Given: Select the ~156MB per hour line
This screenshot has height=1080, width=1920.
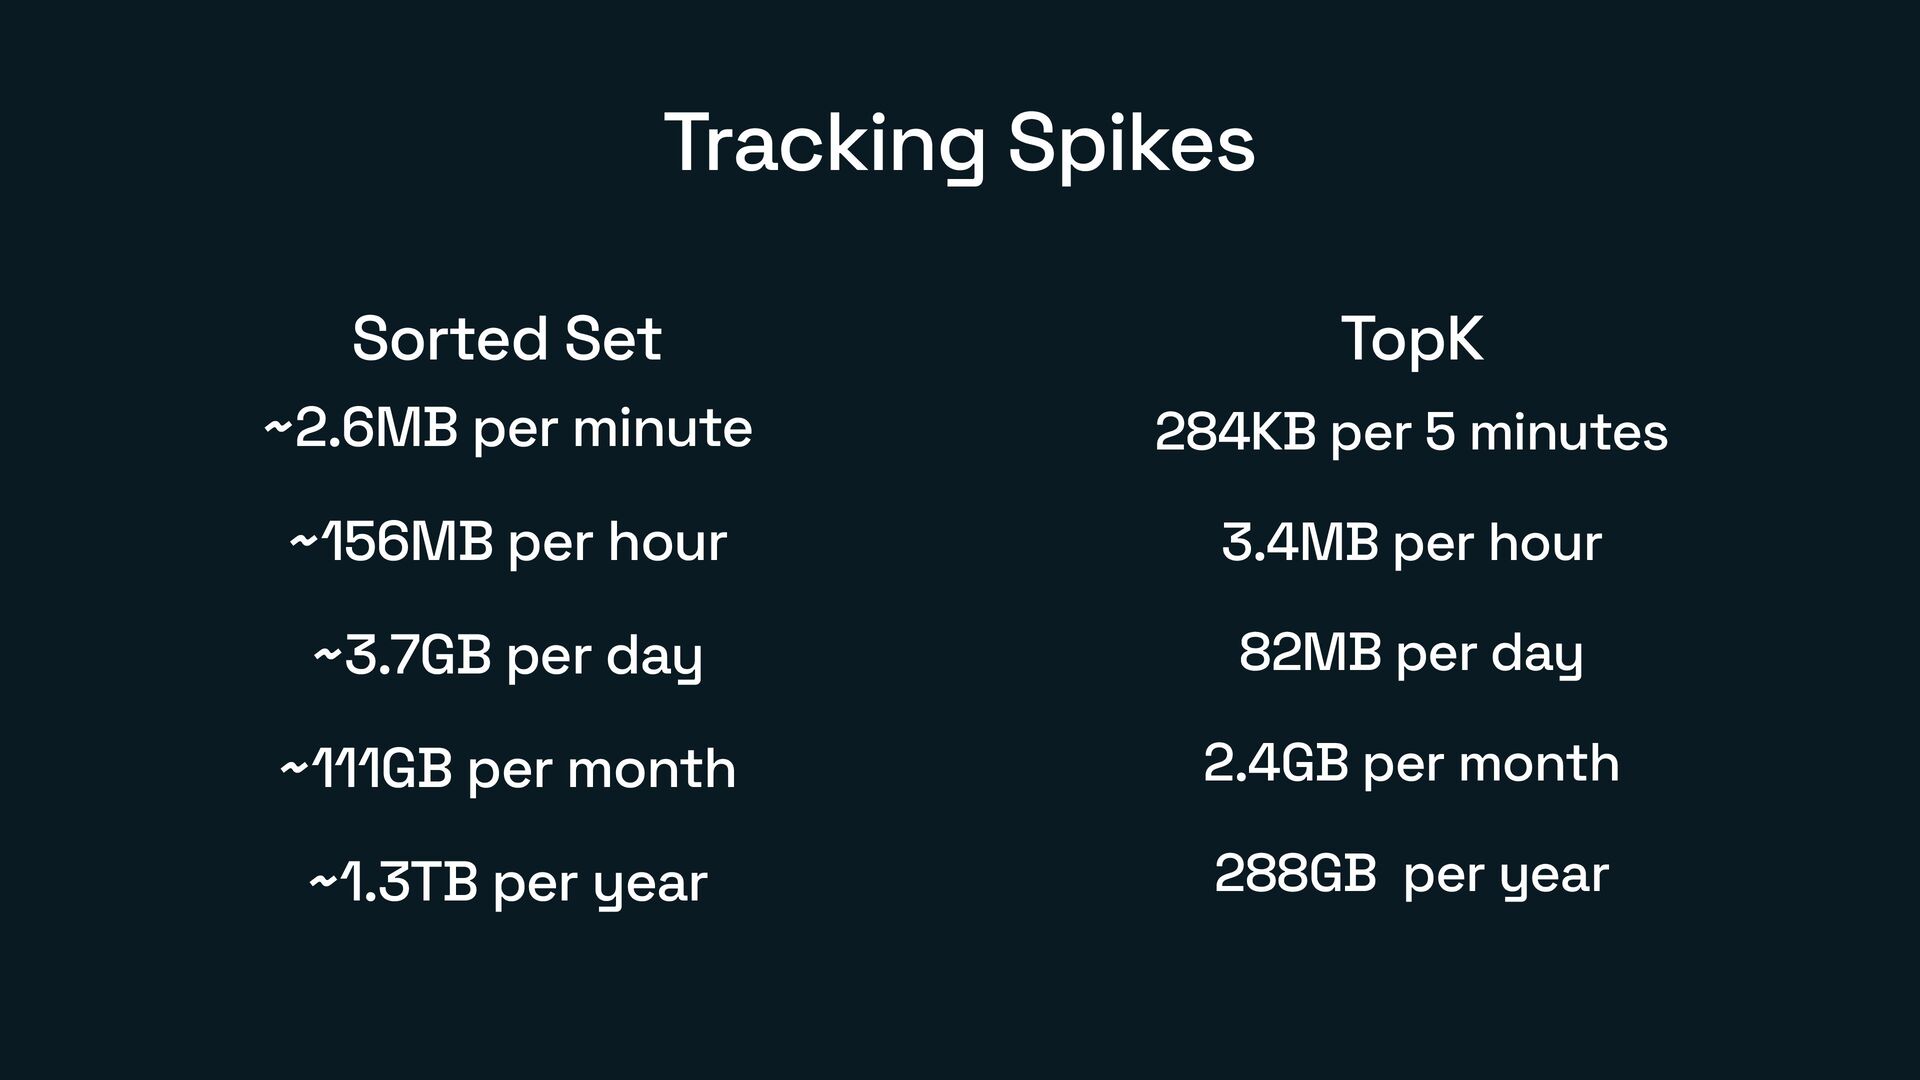Looking at the screenshot, I should 508,543.
